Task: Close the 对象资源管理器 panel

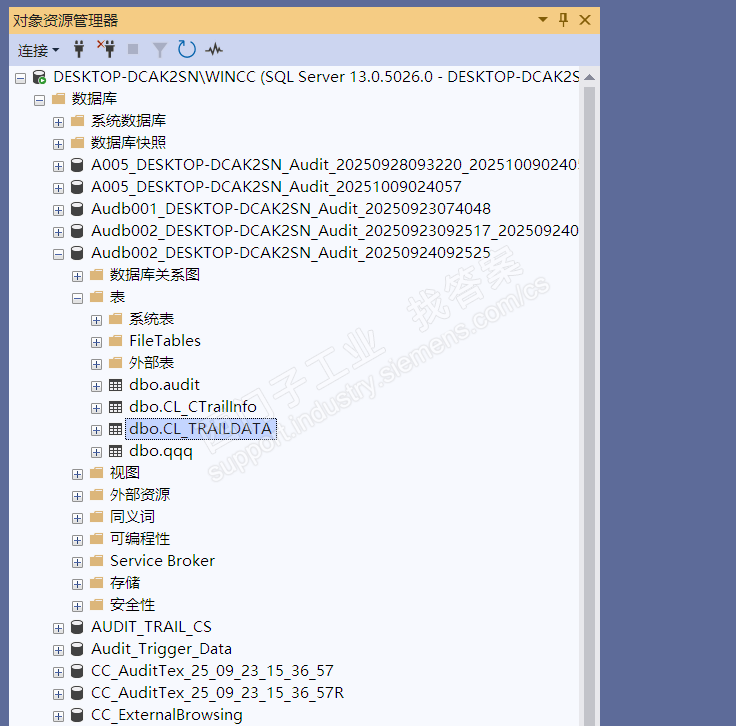Action: pos(585,20)
